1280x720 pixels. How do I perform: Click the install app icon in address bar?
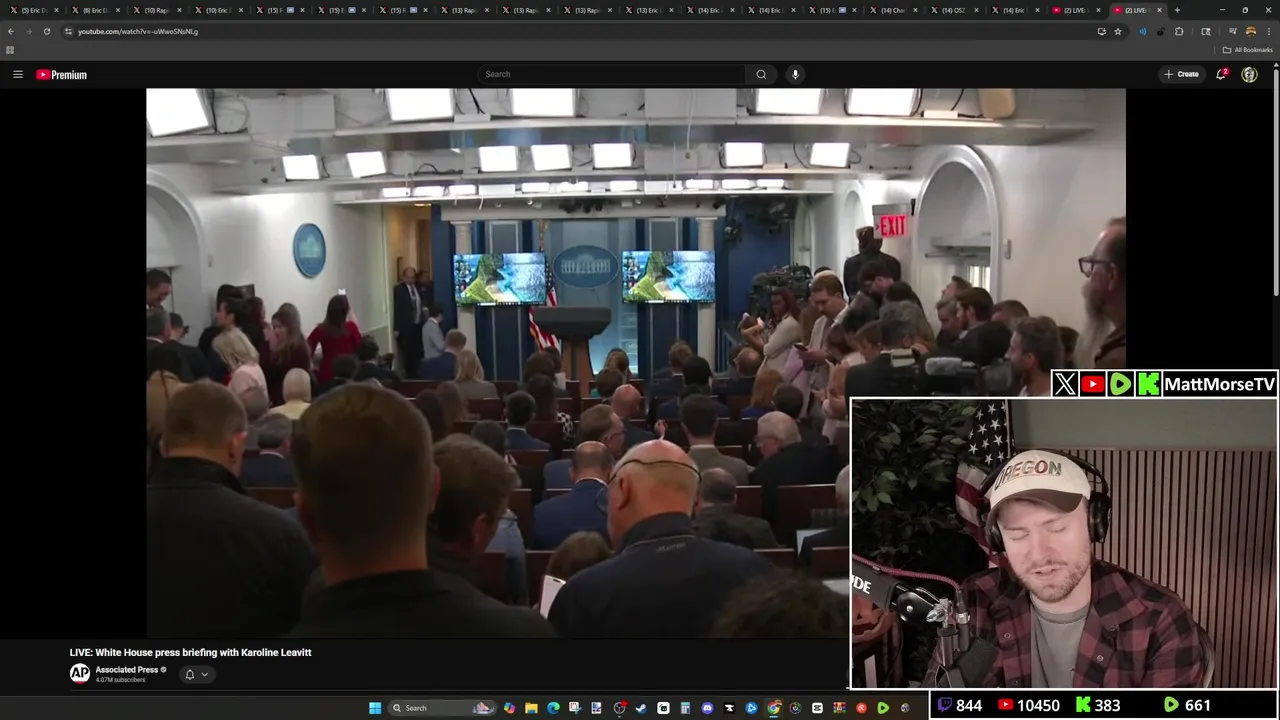(1102, 31)
